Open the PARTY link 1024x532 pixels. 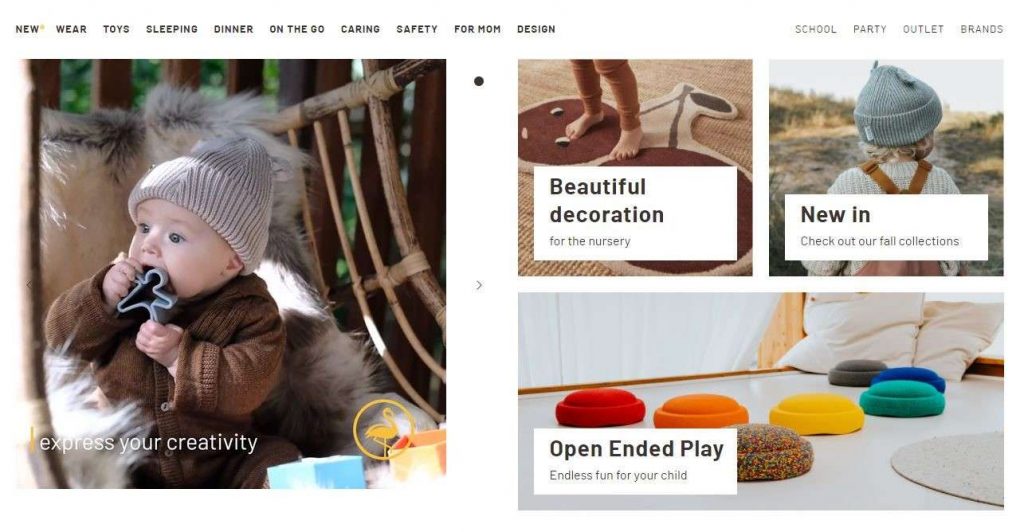tap(870, 29)
